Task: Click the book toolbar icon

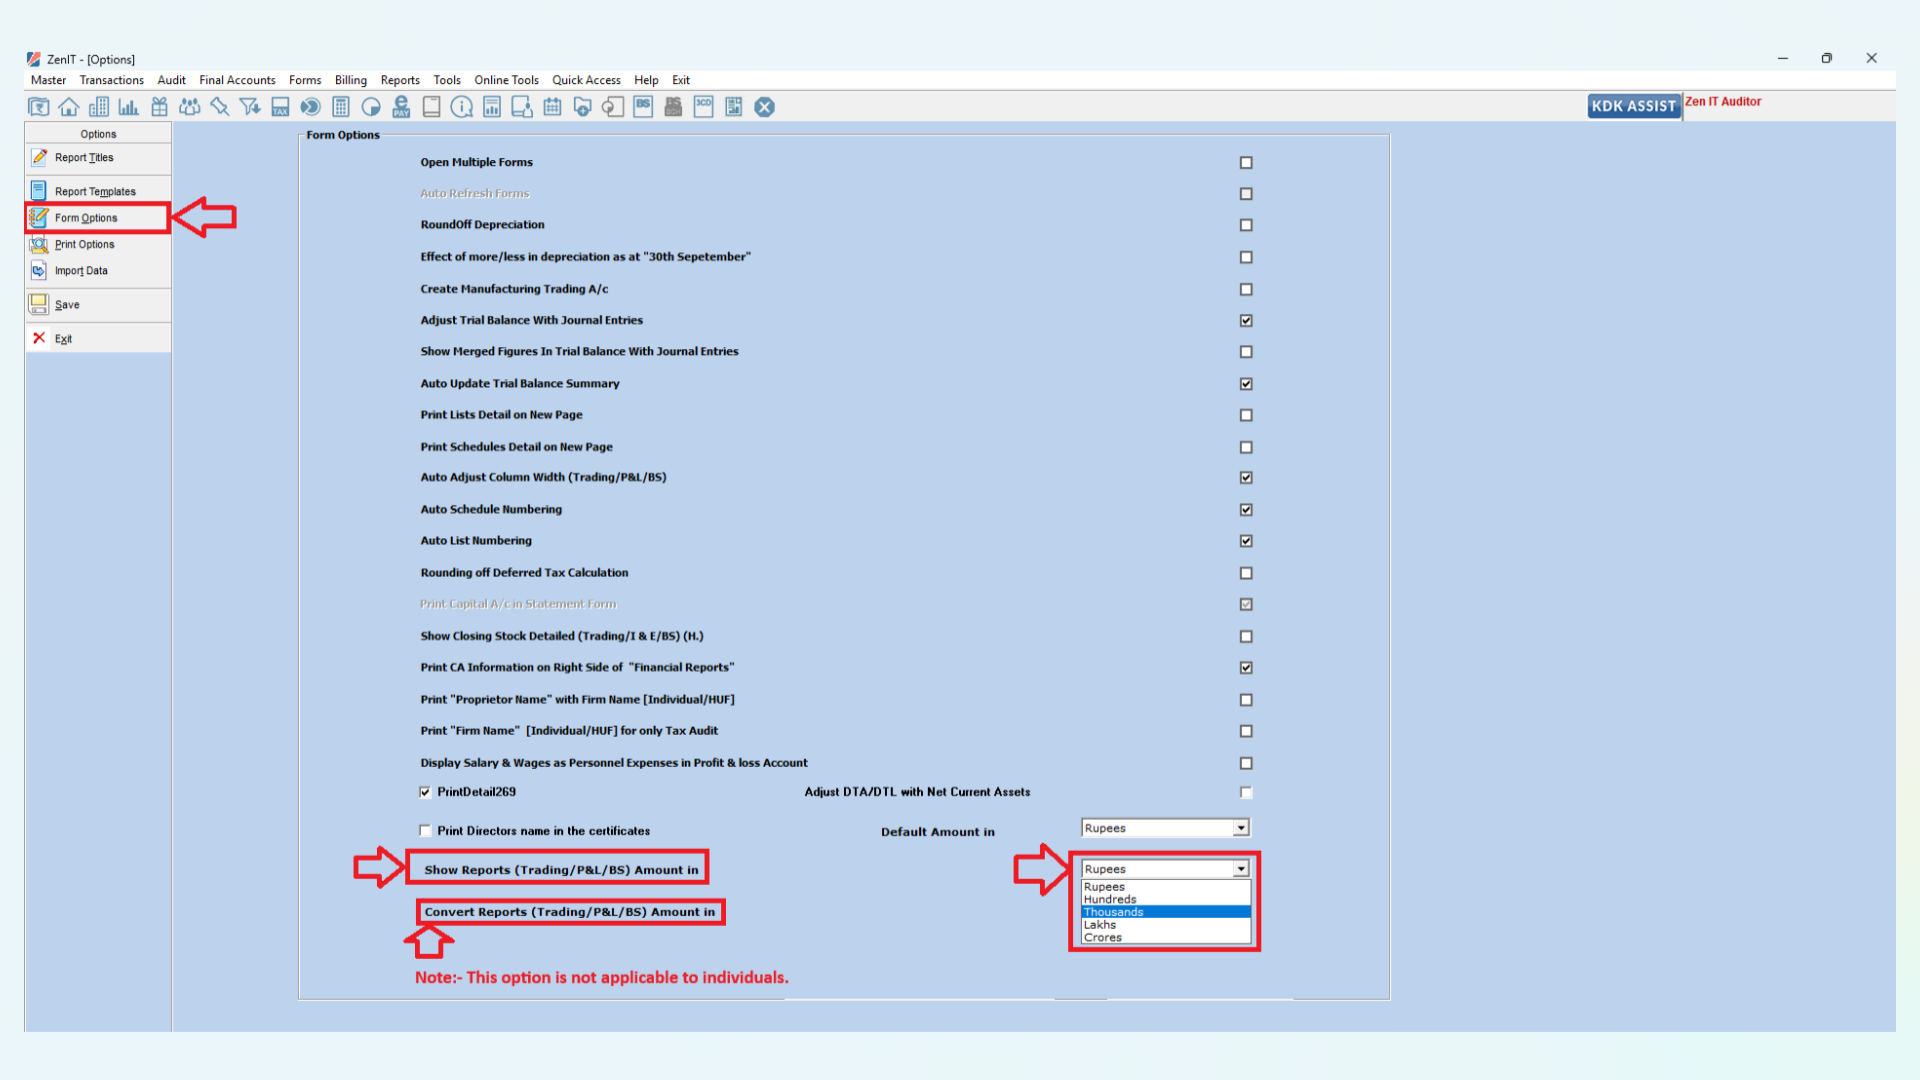Action: tap(431, 107)
